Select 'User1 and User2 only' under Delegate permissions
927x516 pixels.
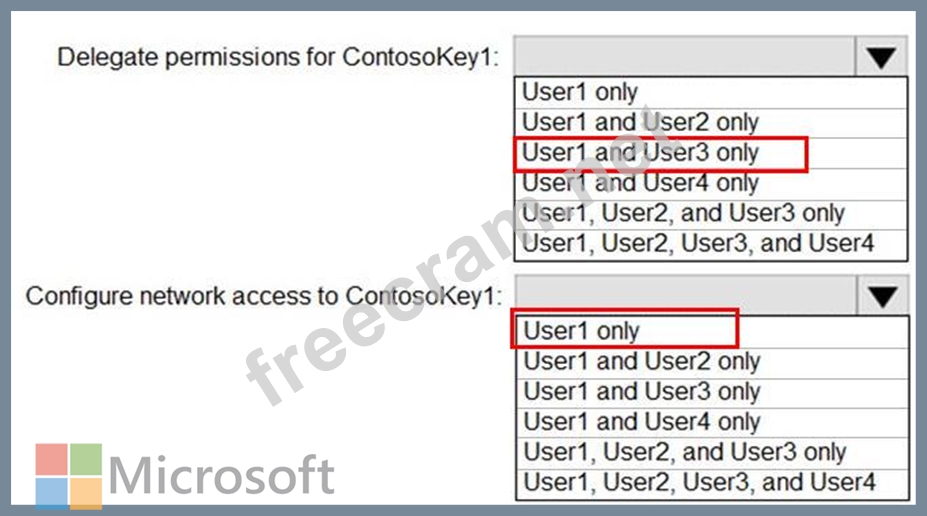640,122
